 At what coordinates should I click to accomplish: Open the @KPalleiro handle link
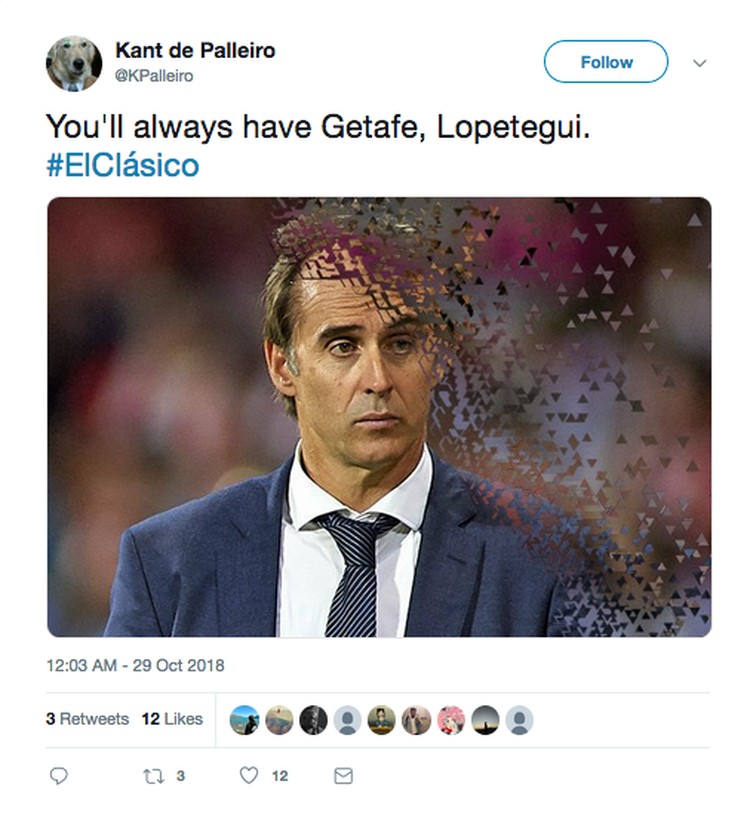point(154,76)
